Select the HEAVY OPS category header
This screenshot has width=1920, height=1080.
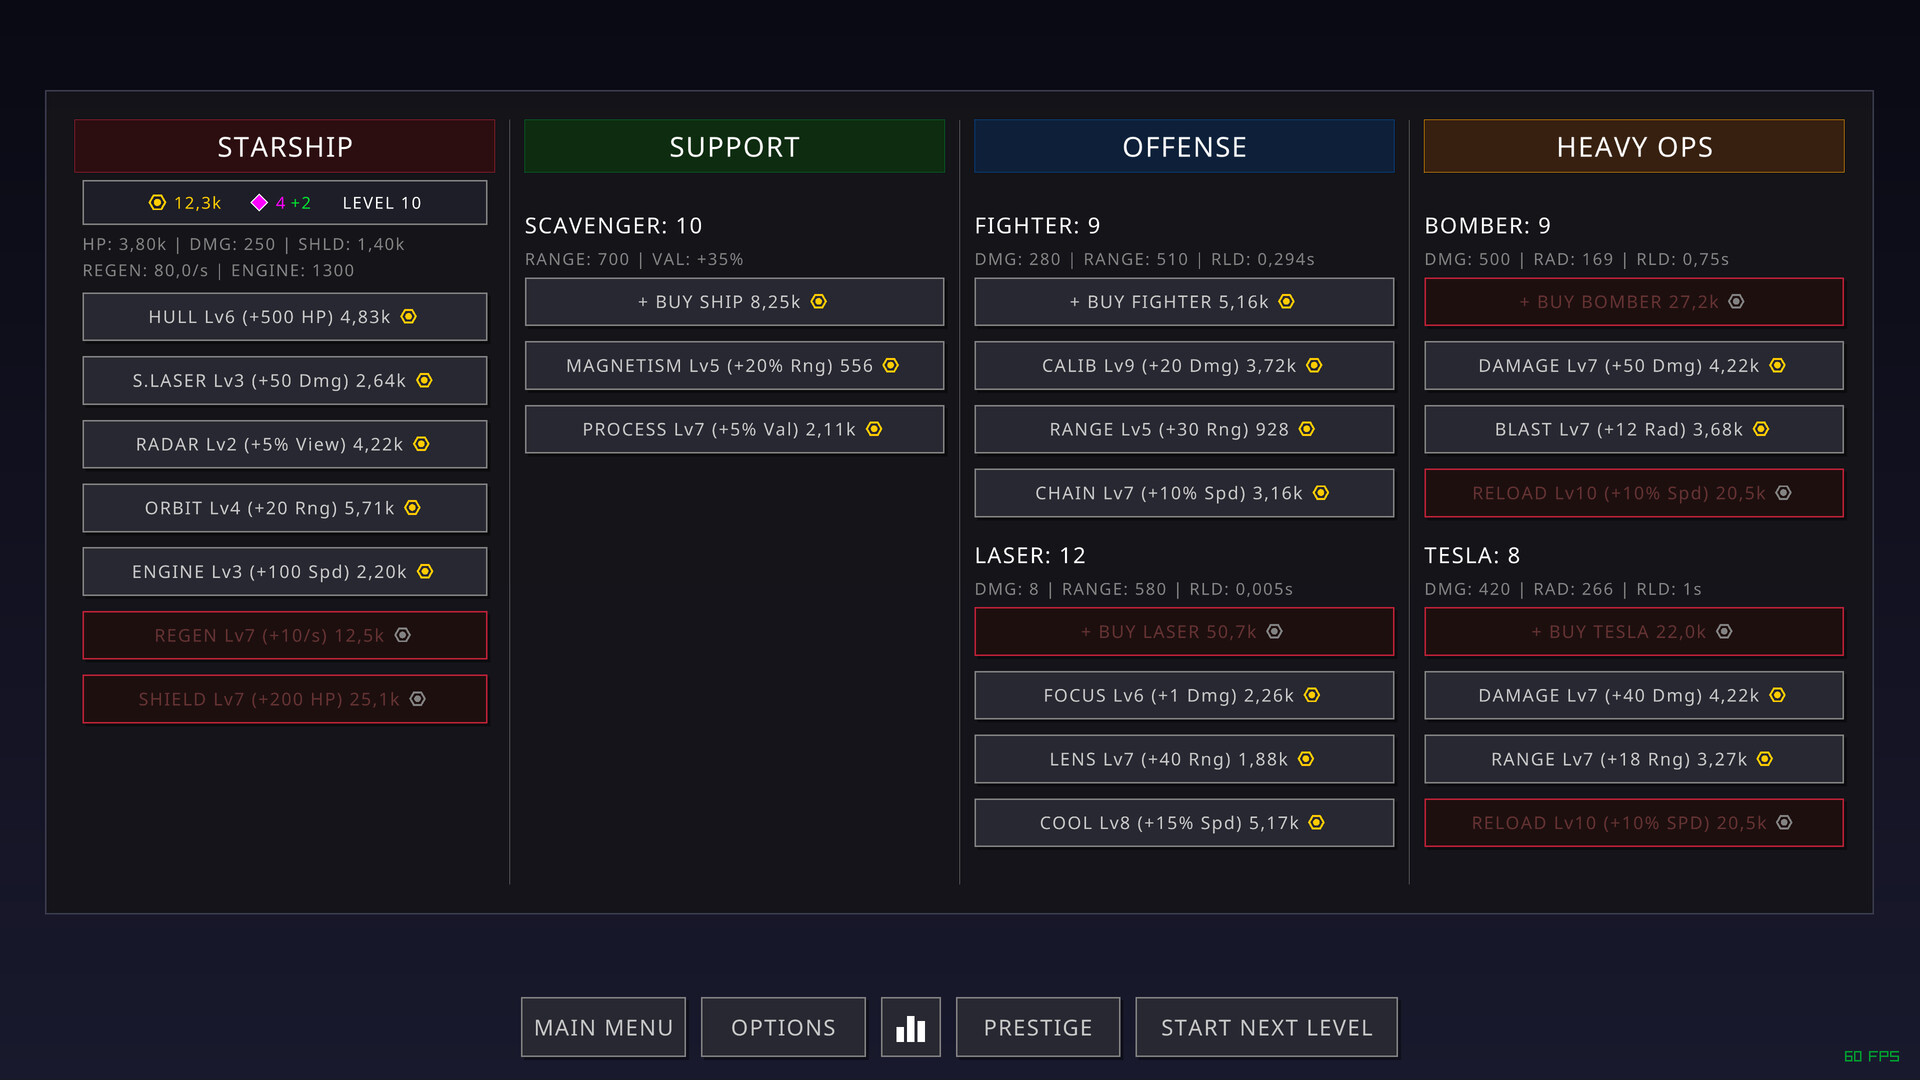click(x=1634, y=146)
